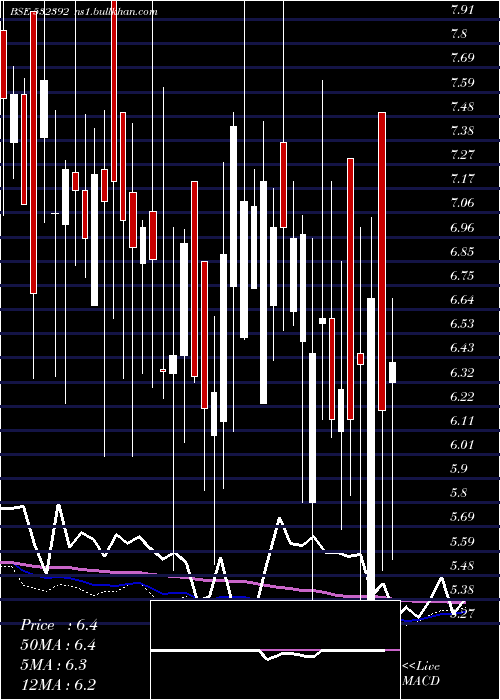Click the <<Live MACD label
Screen dimensions: 500x700
click(421, 674)
